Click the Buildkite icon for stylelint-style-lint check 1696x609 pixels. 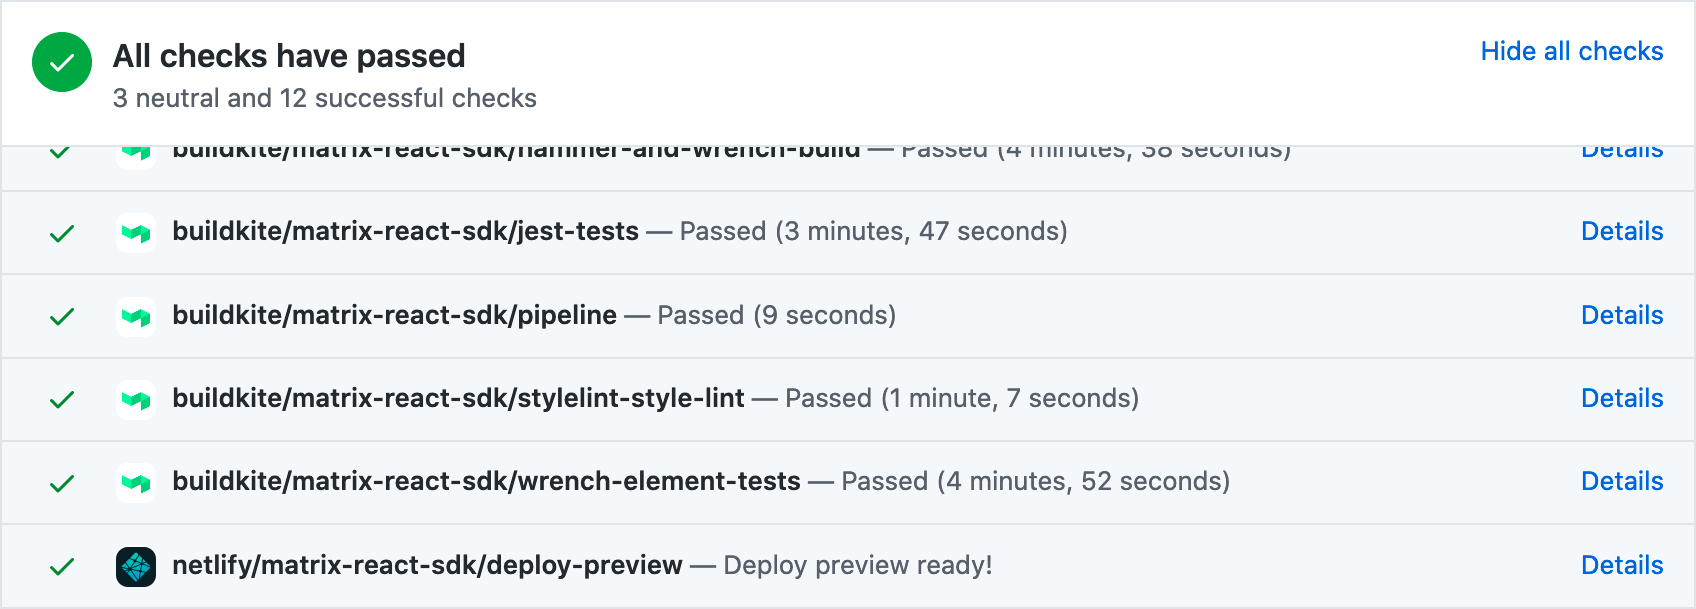135,399
